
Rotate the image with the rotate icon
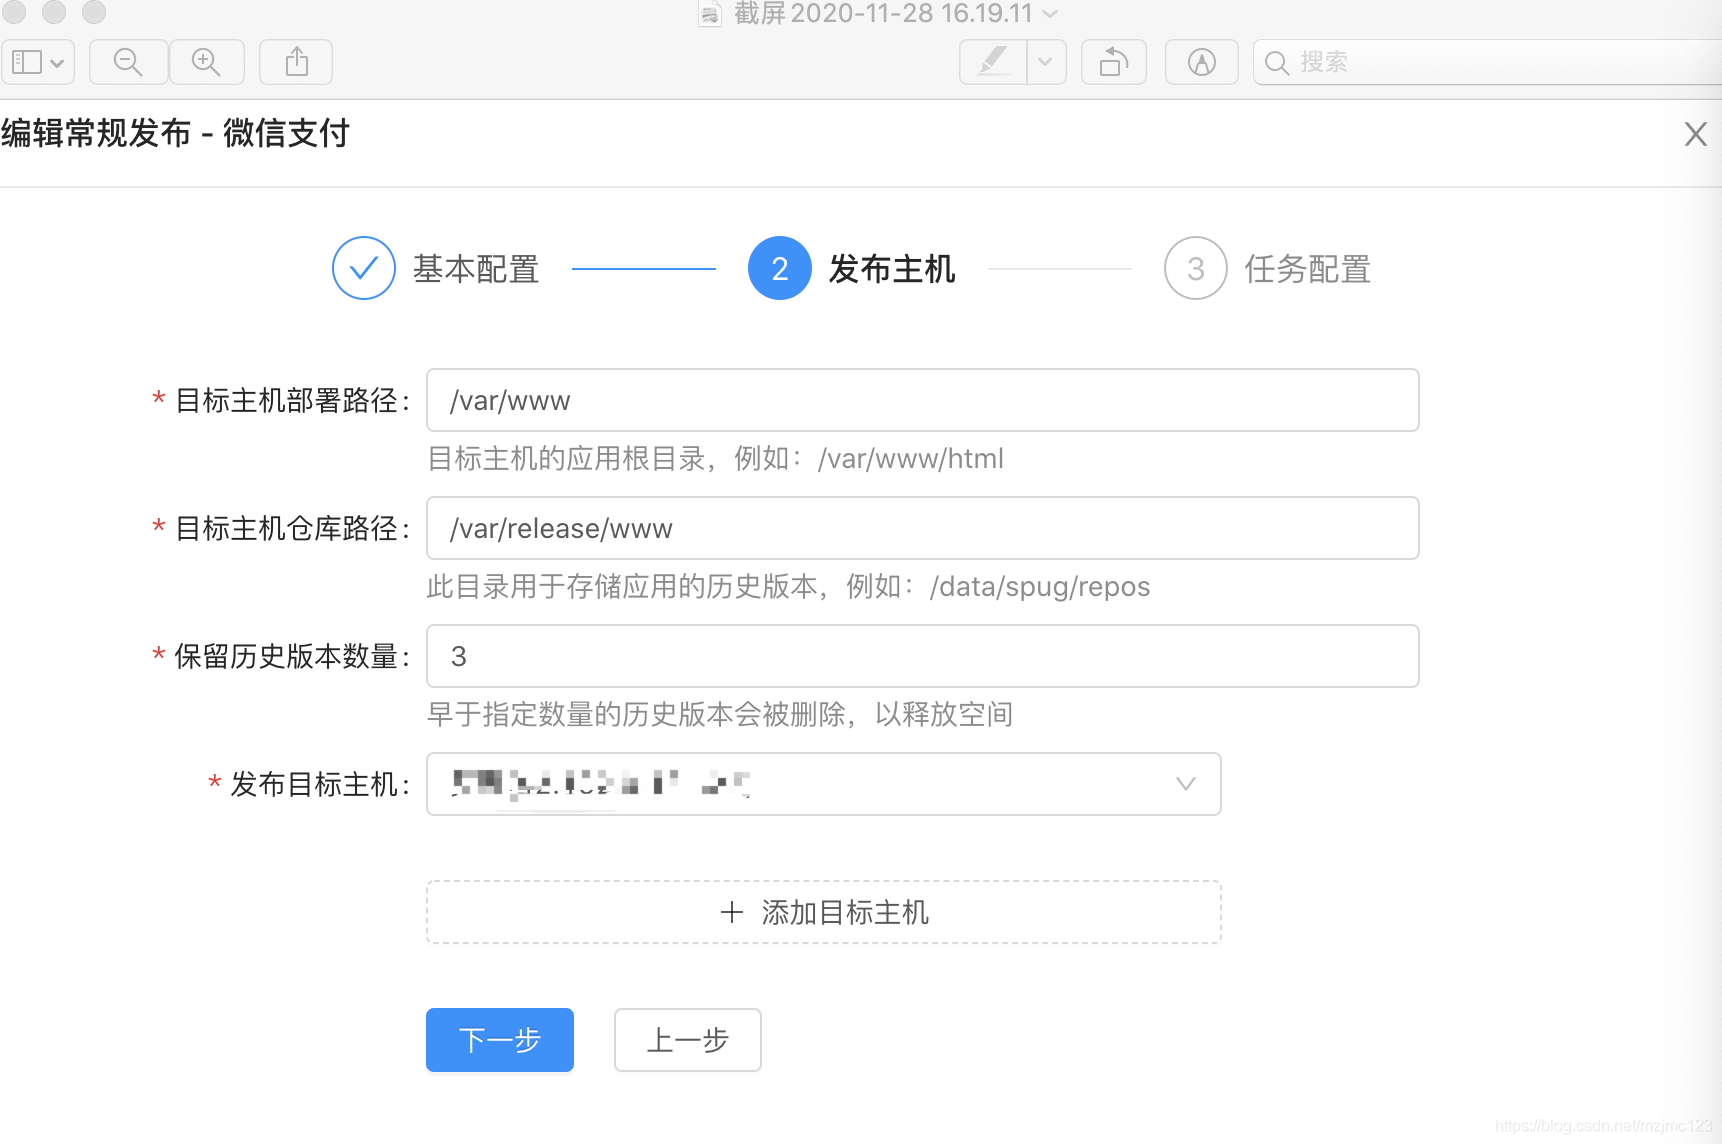tap(1114, 62)
